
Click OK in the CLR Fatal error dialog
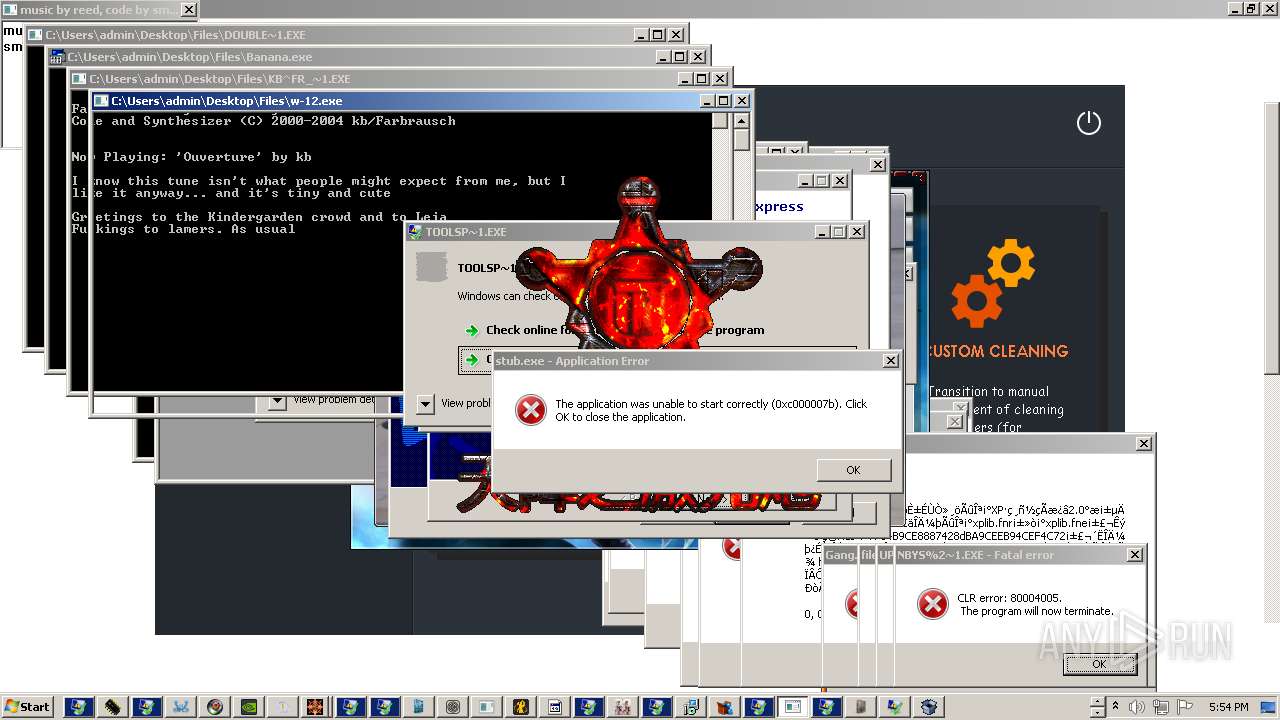pyautogui.click(x=1099, y=664)
